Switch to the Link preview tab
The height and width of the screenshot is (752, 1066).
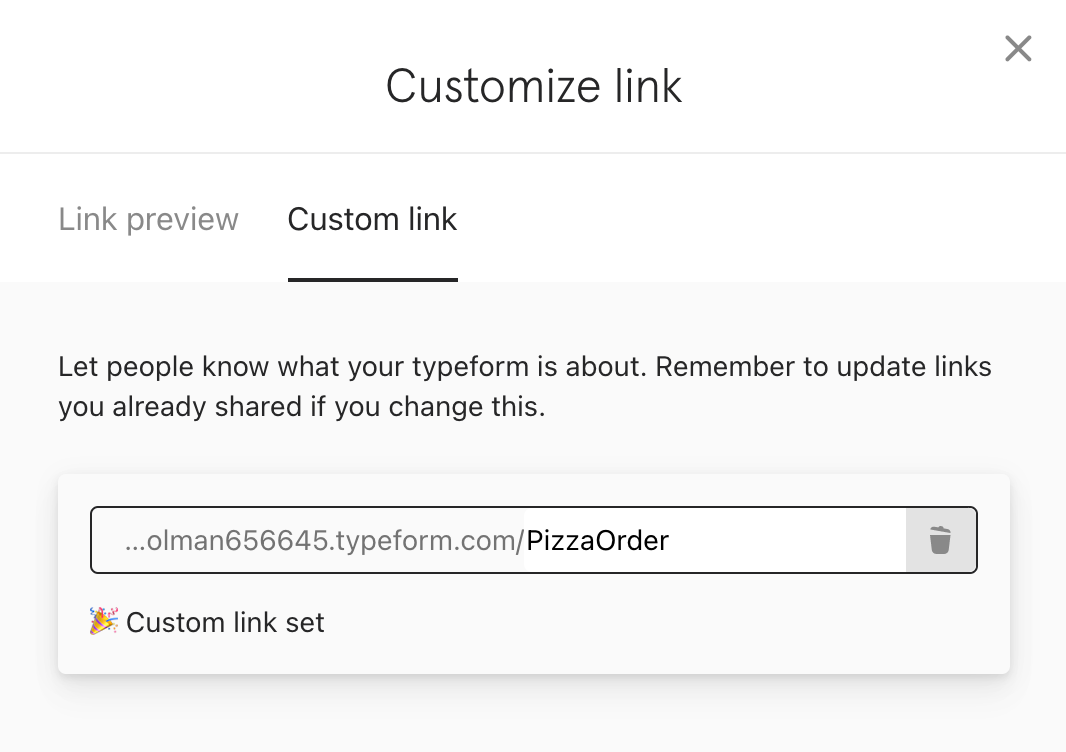click(x=148, y=219)
